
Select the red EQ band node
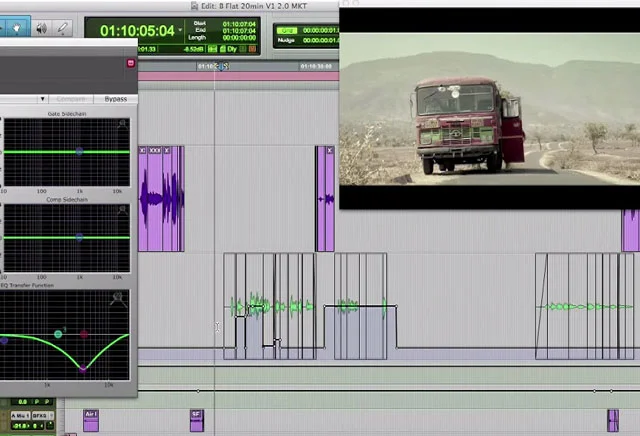pos(84,334)
